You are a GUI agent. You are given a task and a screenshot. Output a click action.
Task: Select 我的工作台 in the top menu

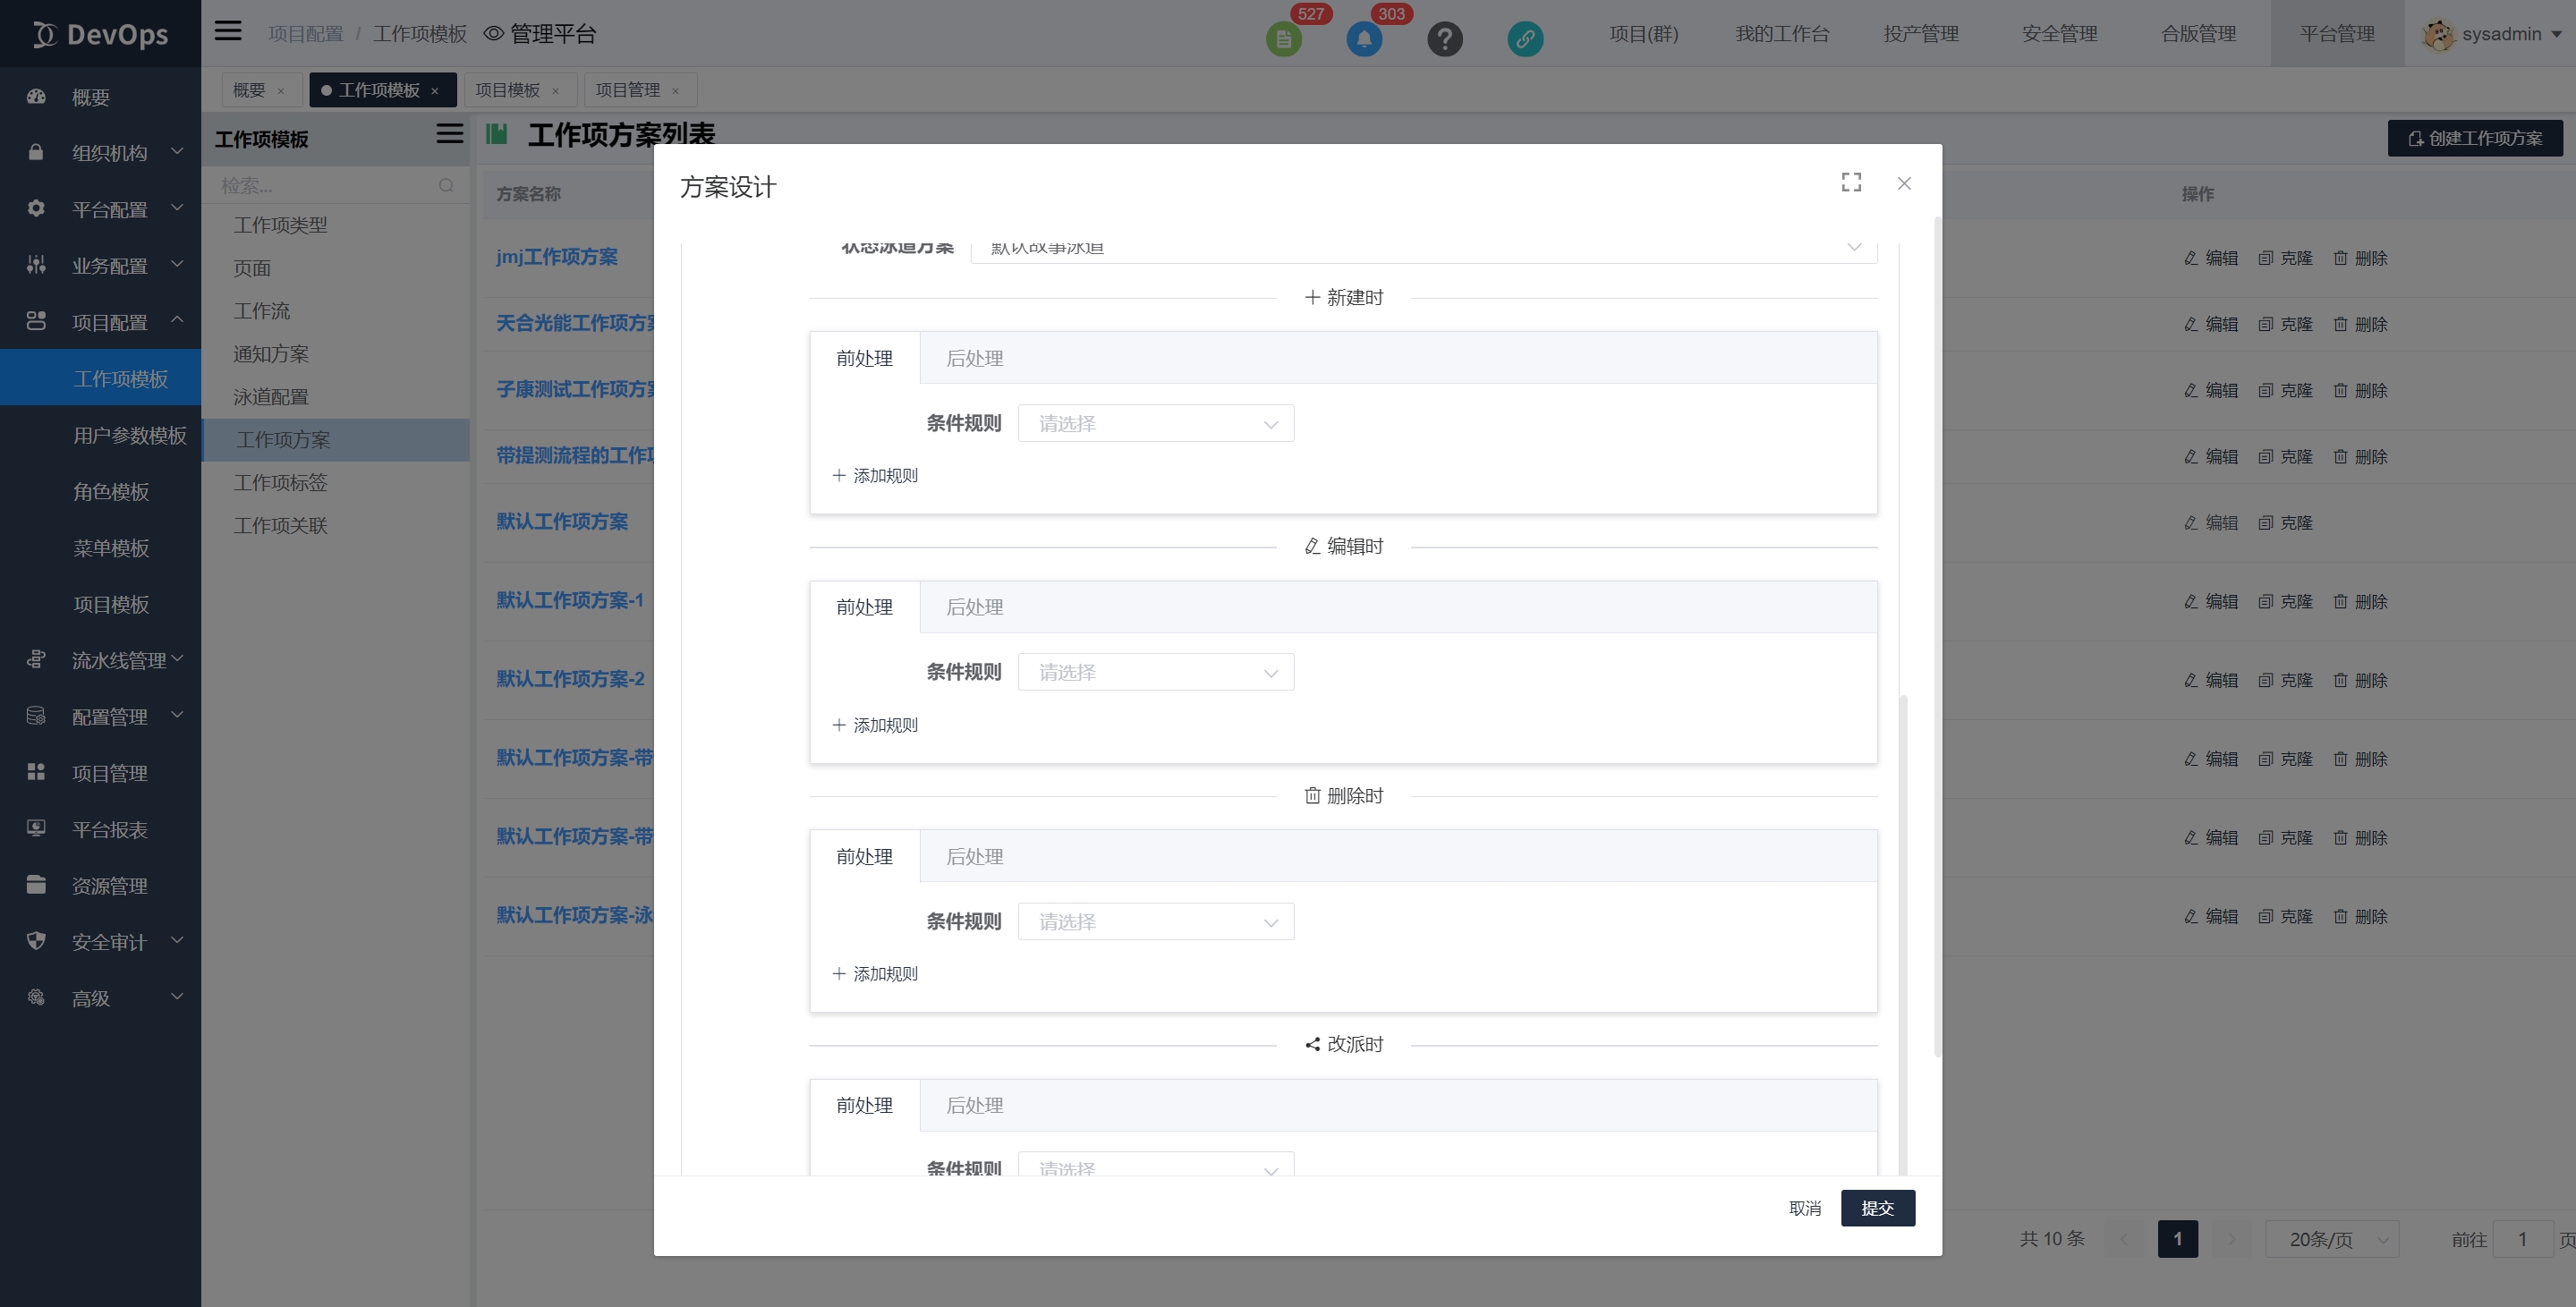pos(1782,33)
